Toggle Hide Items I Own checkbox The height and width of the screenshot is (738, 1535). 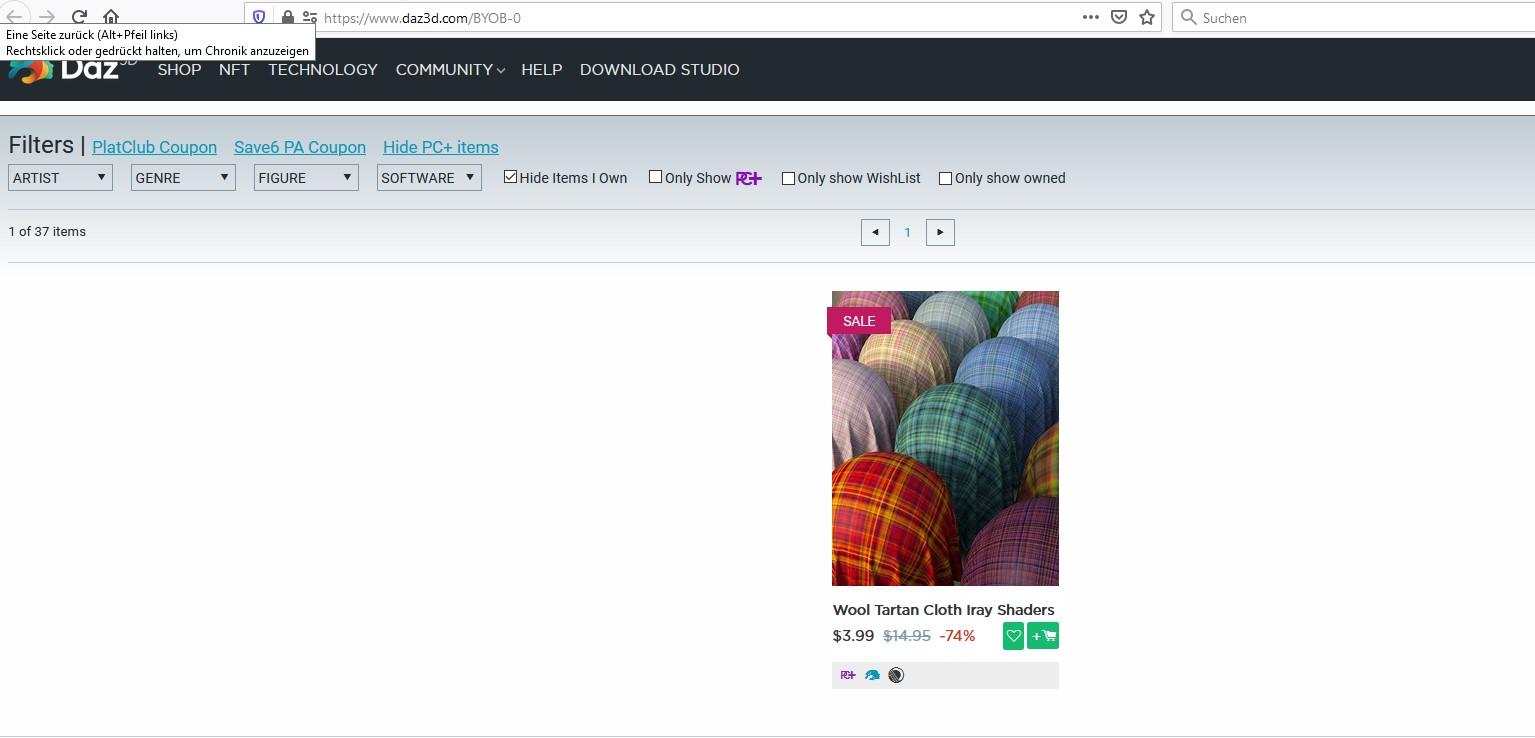click(x=510, y=177)
